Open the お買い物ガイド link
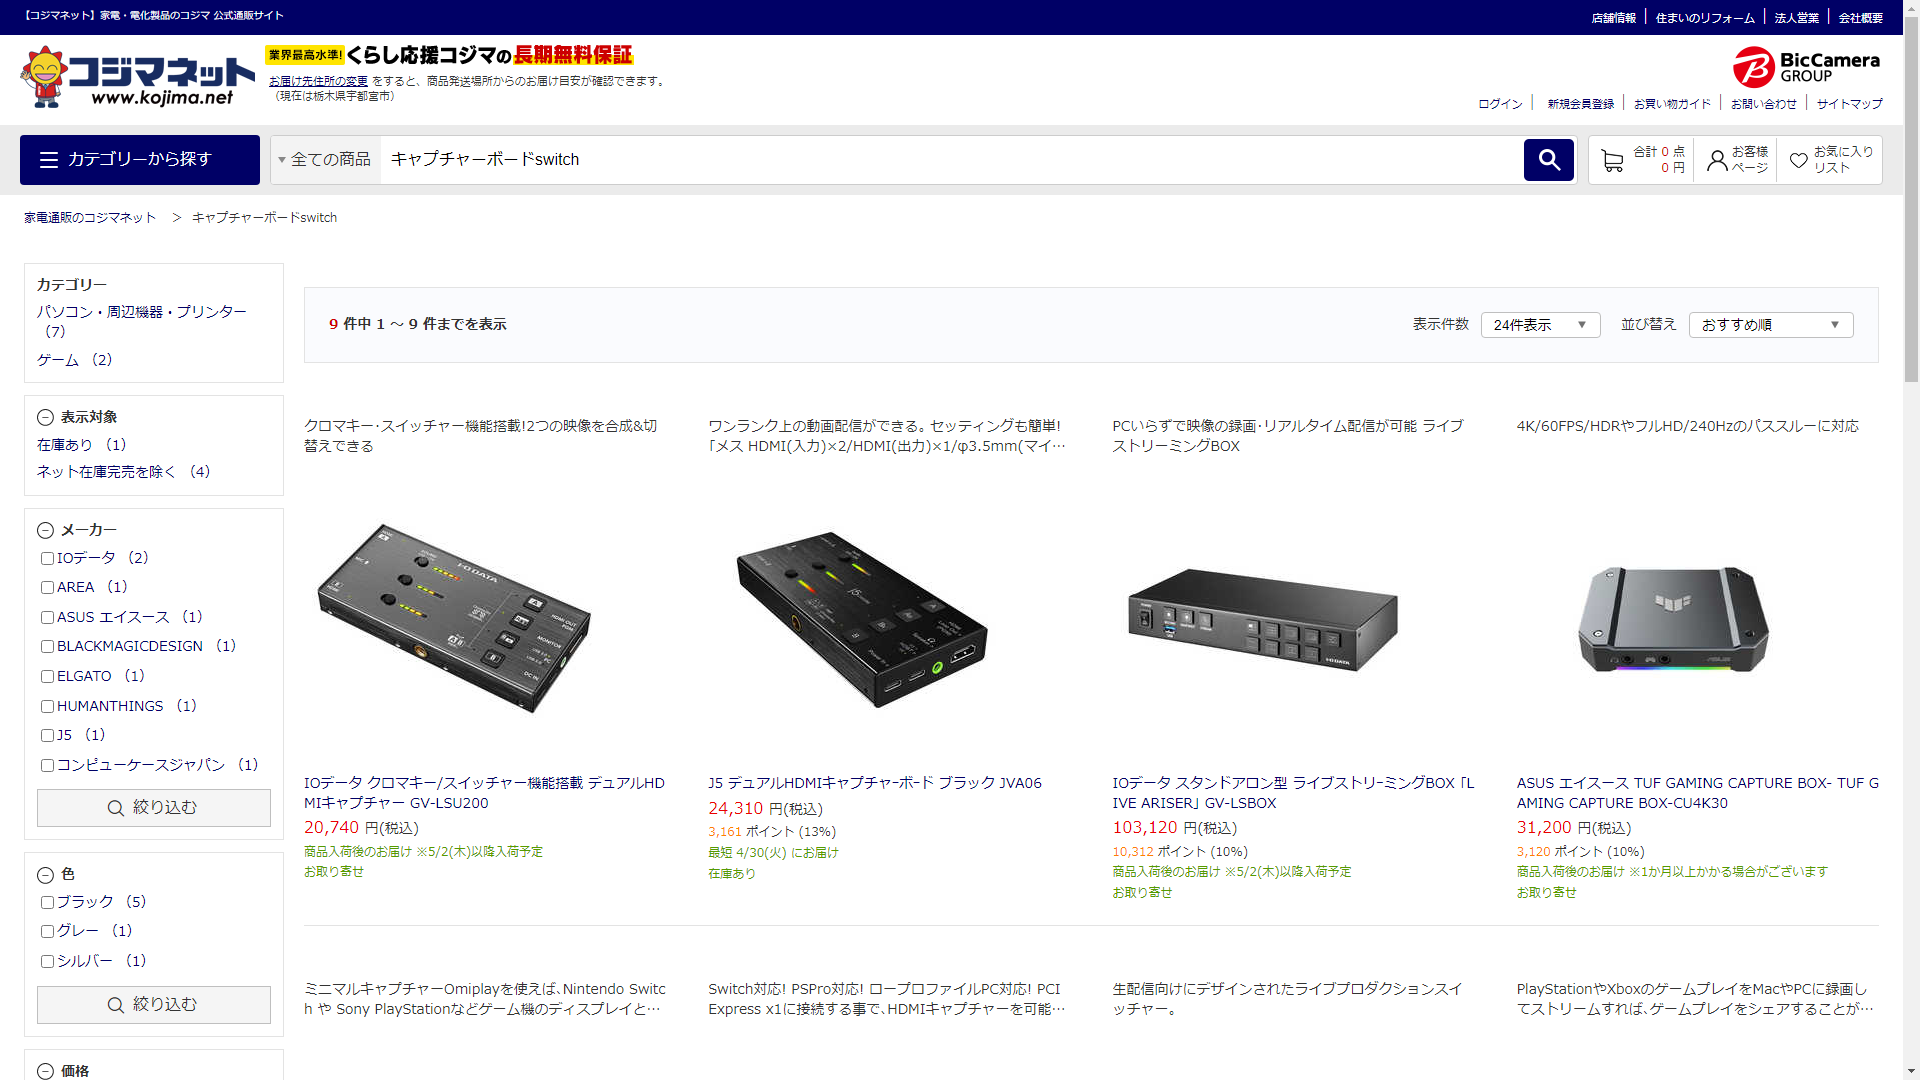The image size is (1920, 1080). tap(1672, 104)
